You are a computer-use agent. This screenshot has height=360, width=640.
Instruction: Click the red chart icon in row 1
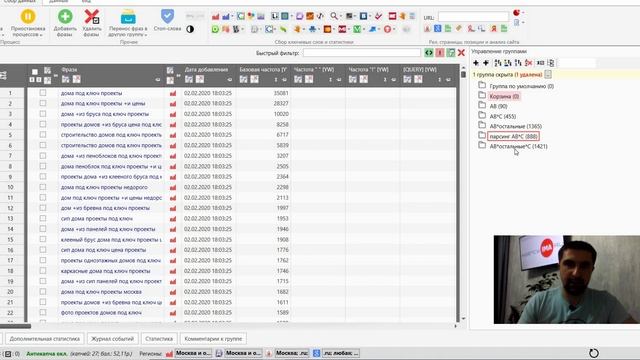173,93
